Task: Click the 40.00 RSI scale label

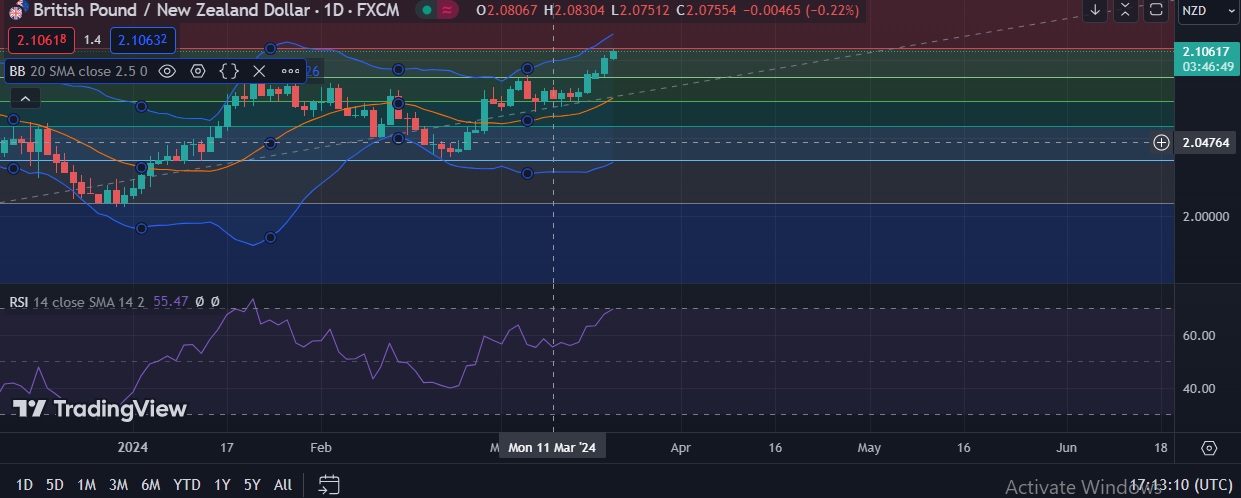Action: (x=1199, y=389)
